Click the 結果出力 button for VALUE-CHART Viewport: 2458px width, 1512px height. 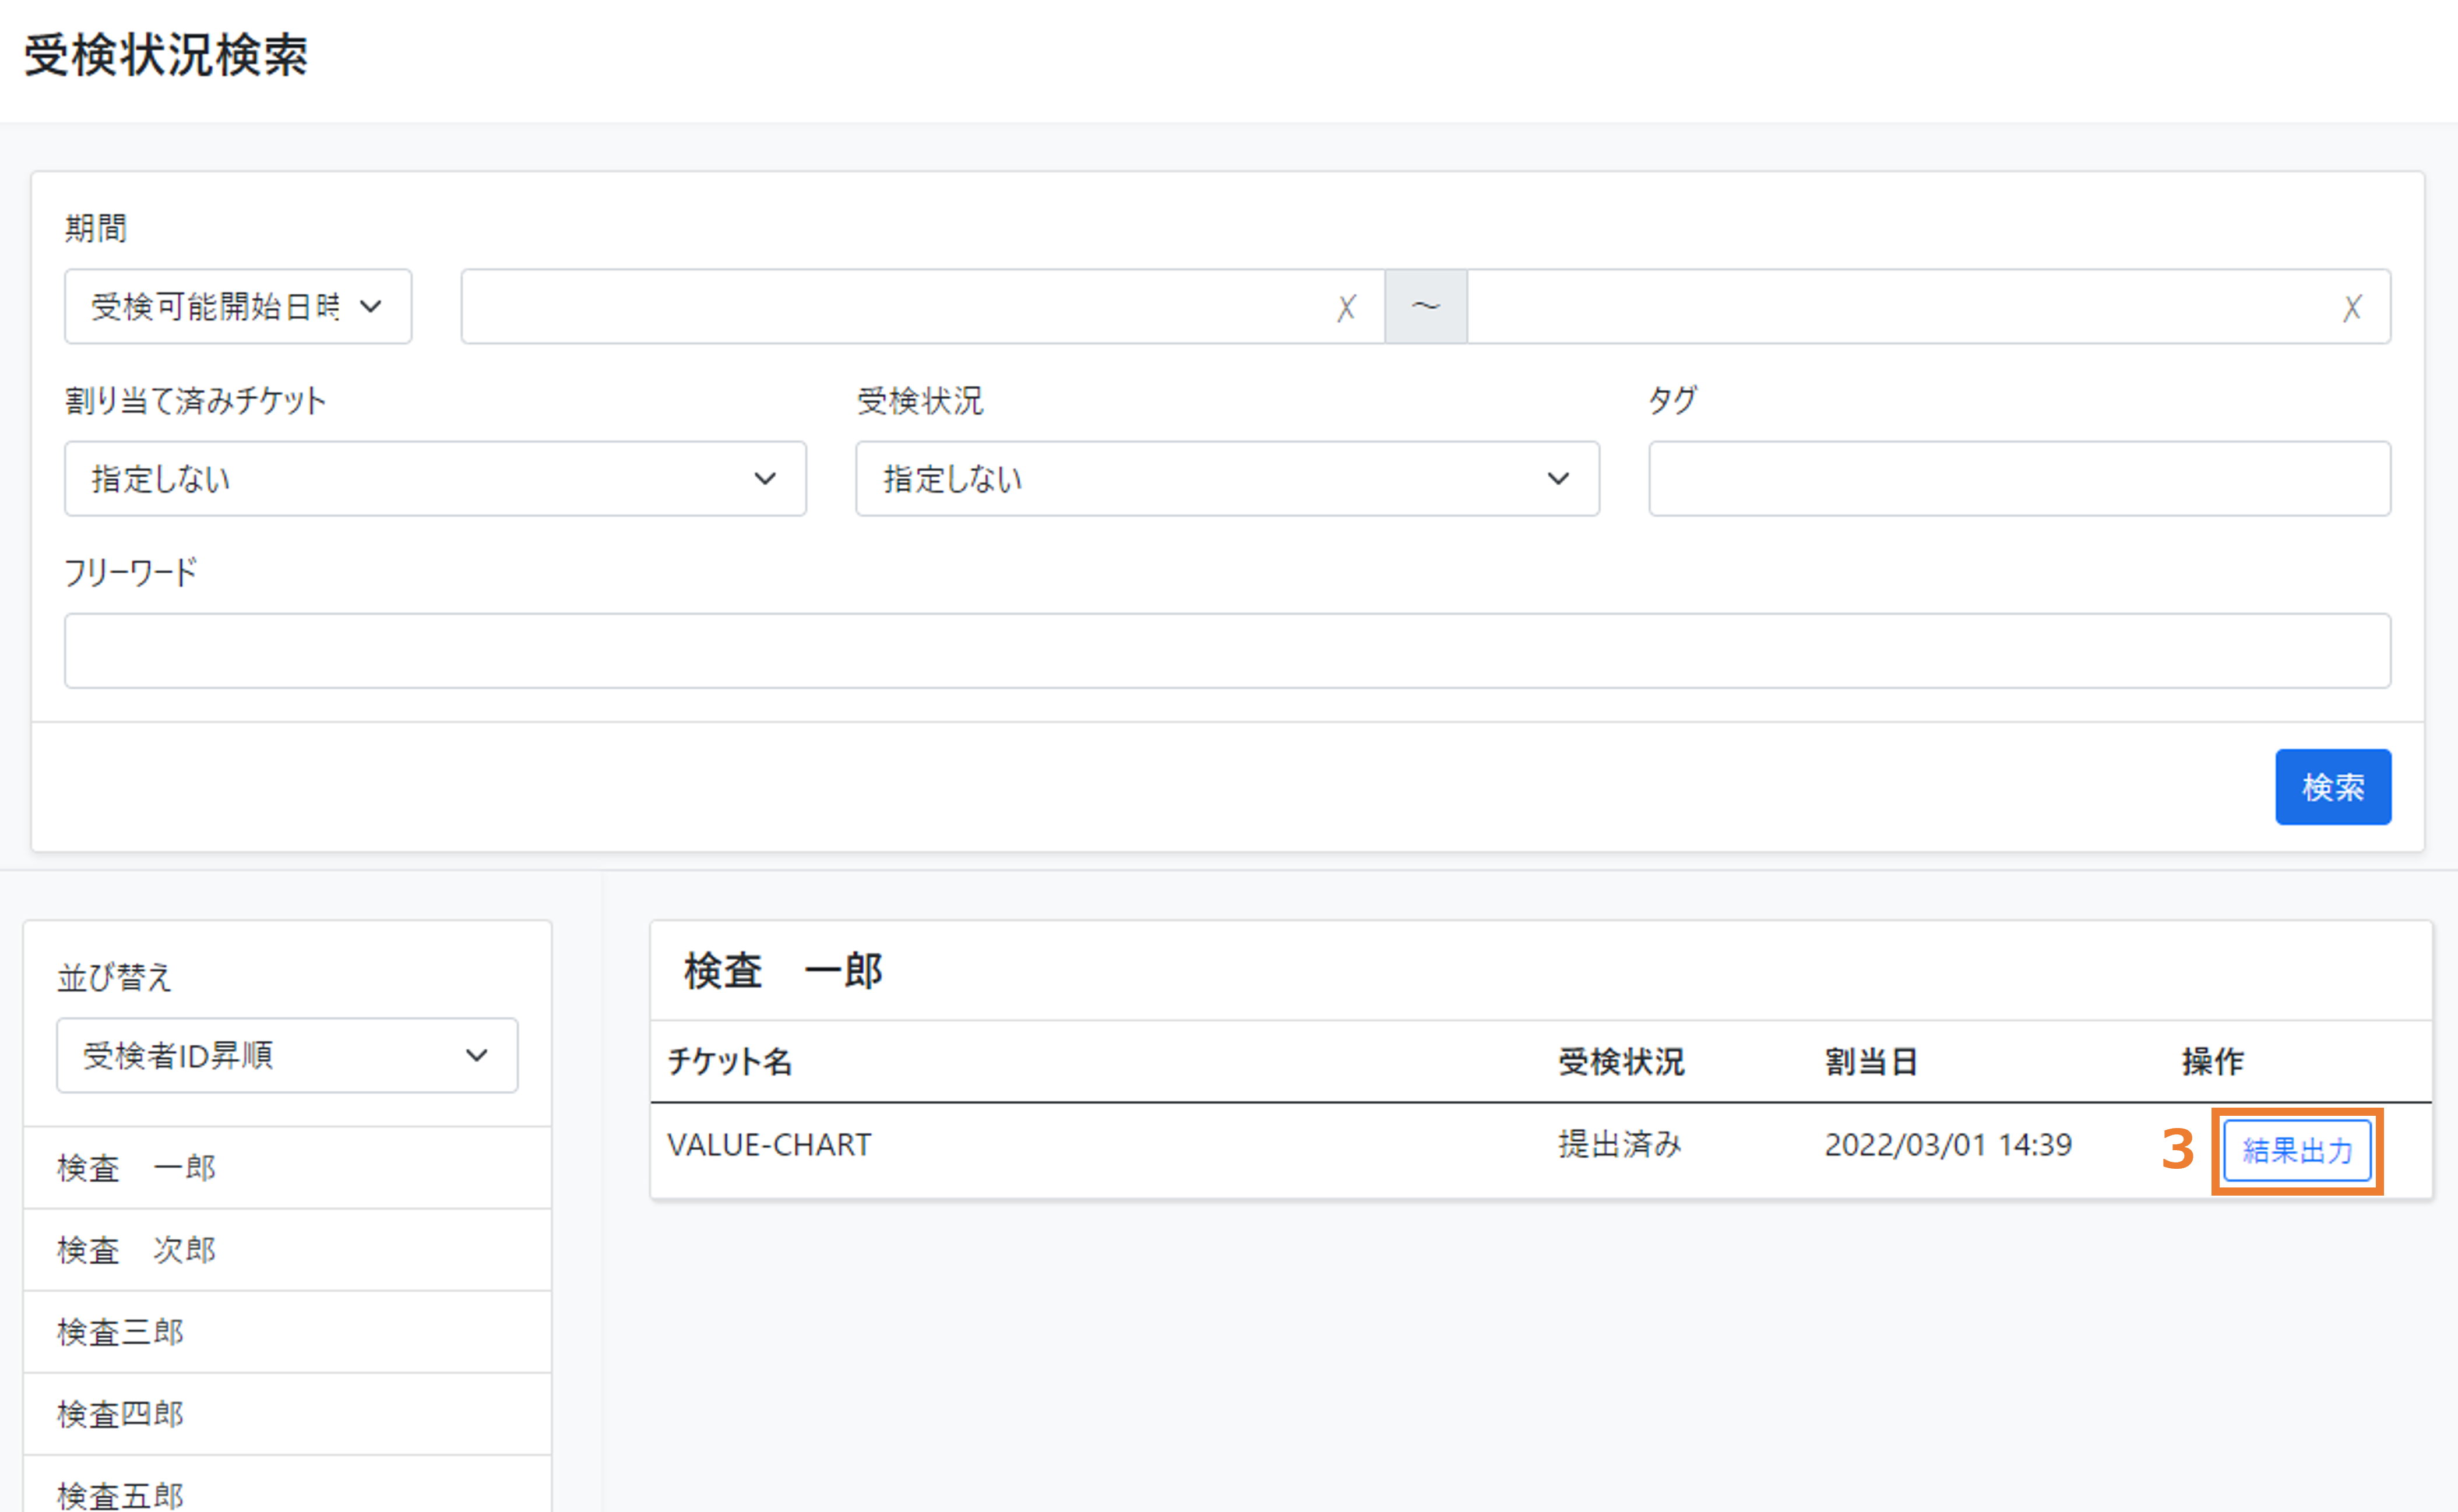coord(2297,1150)
